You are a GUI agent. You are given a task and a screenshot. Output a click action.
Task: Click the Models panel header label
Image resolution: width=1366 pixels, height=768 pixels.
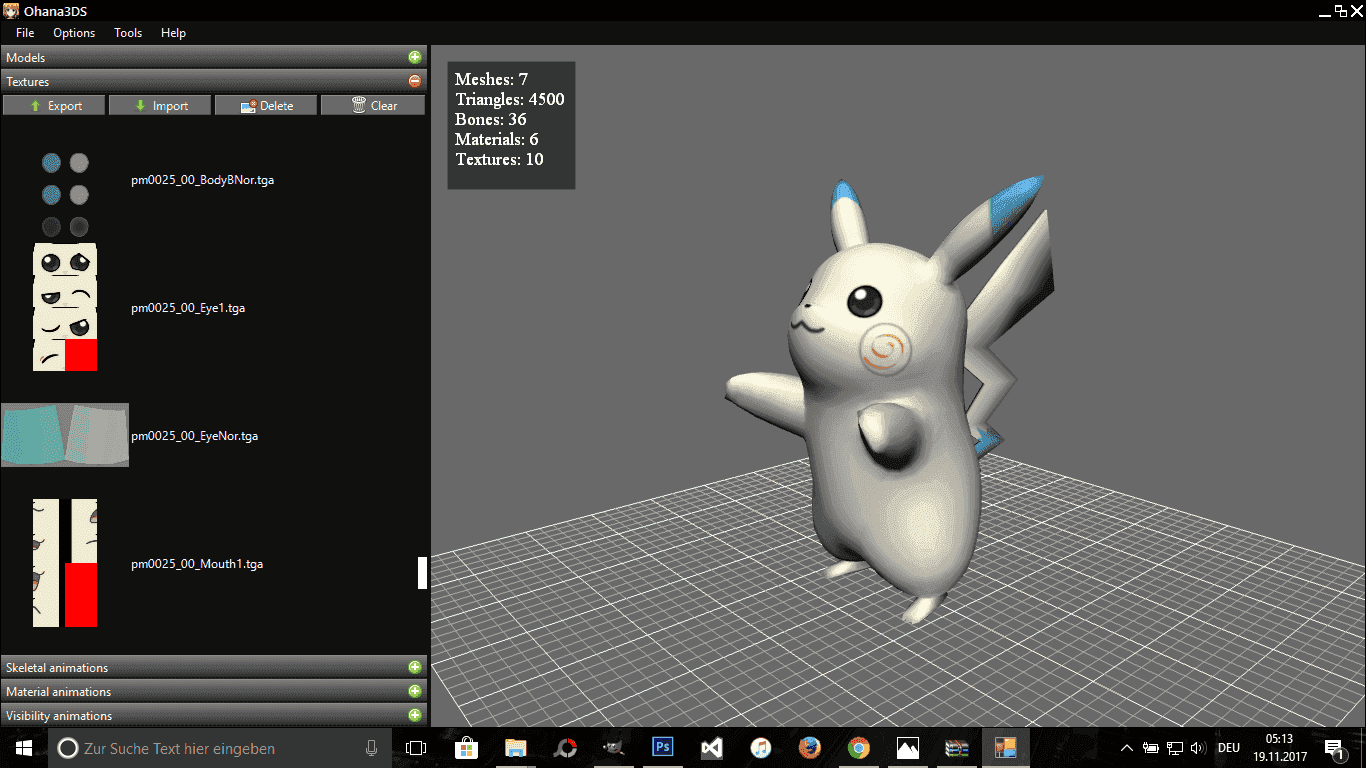pos(25,58)
